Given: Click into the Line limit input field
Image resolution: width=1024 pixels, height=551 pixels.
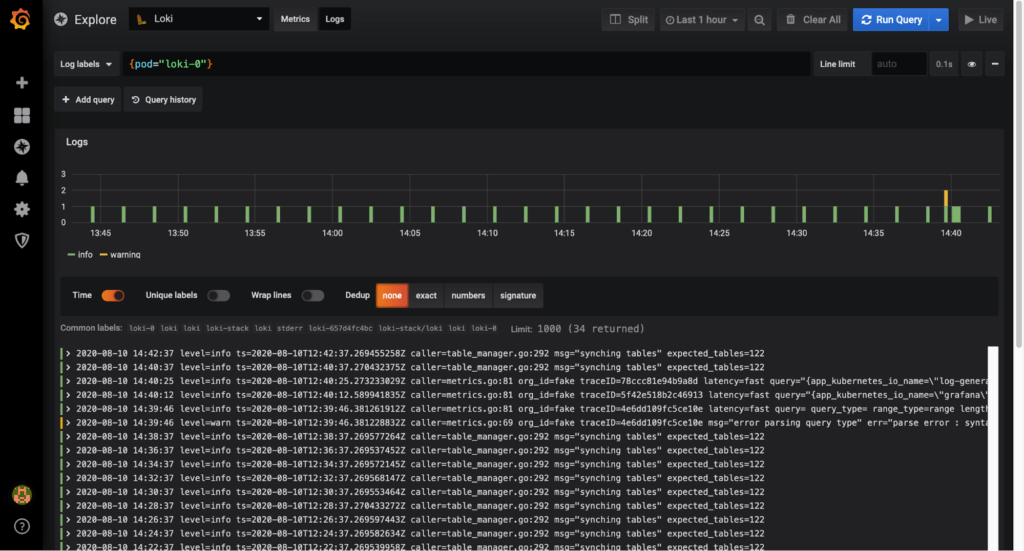Looking at the screenshot, I should tap(897, 64).
